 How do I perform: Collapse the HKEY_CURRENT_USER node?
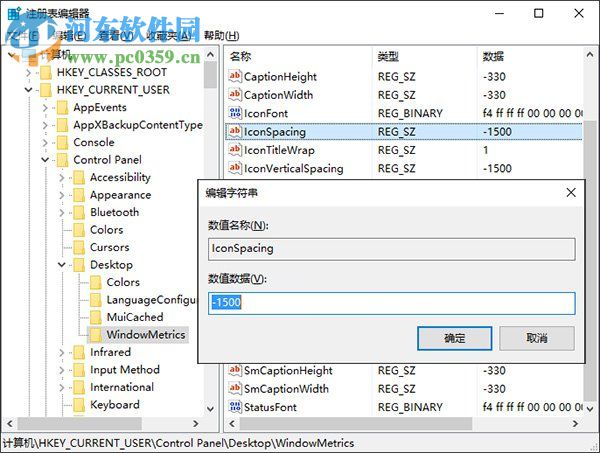[x=29, y=90]
